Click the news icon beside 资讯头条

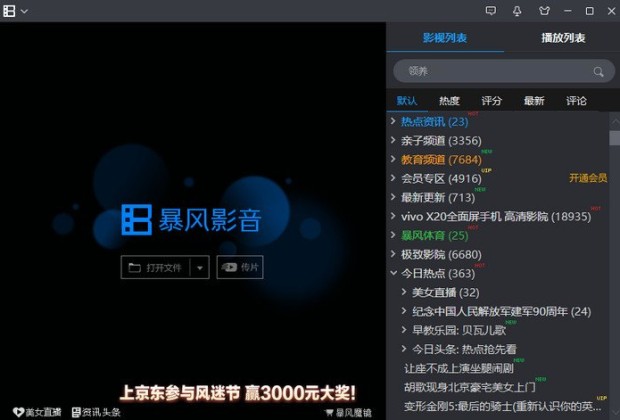coord(76,412)
